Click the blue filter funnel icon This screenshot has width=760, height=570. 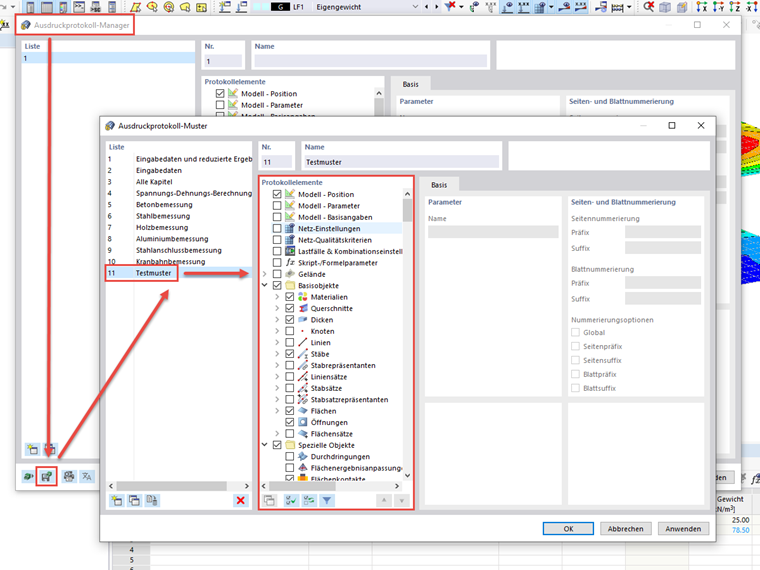327,500
